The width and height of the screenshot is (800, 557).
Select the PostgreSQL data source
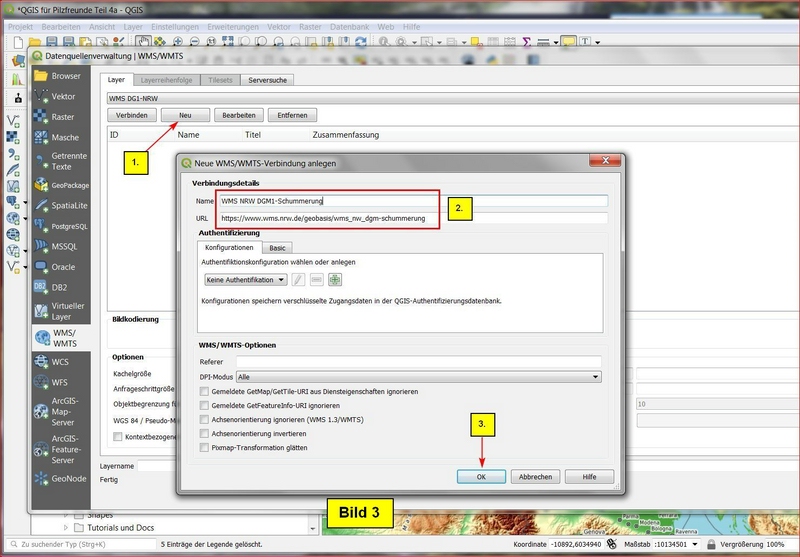coord(61,226)
